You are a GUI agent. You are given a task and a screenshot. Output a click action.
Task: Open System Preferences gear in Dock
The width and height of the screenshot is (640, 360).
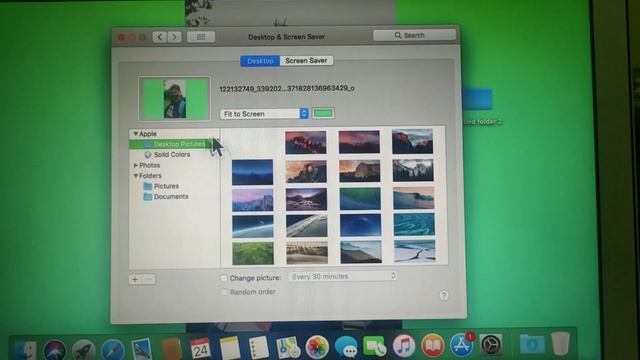pyautogui.click(x=491, y=344)
